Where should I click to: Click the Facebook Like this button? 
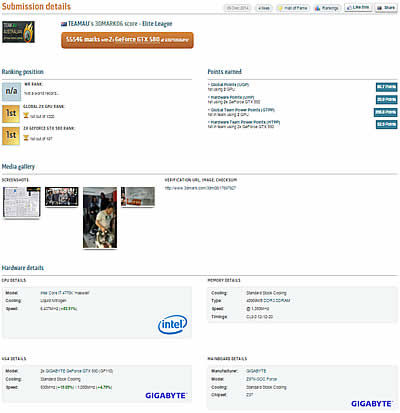point(358,7)
